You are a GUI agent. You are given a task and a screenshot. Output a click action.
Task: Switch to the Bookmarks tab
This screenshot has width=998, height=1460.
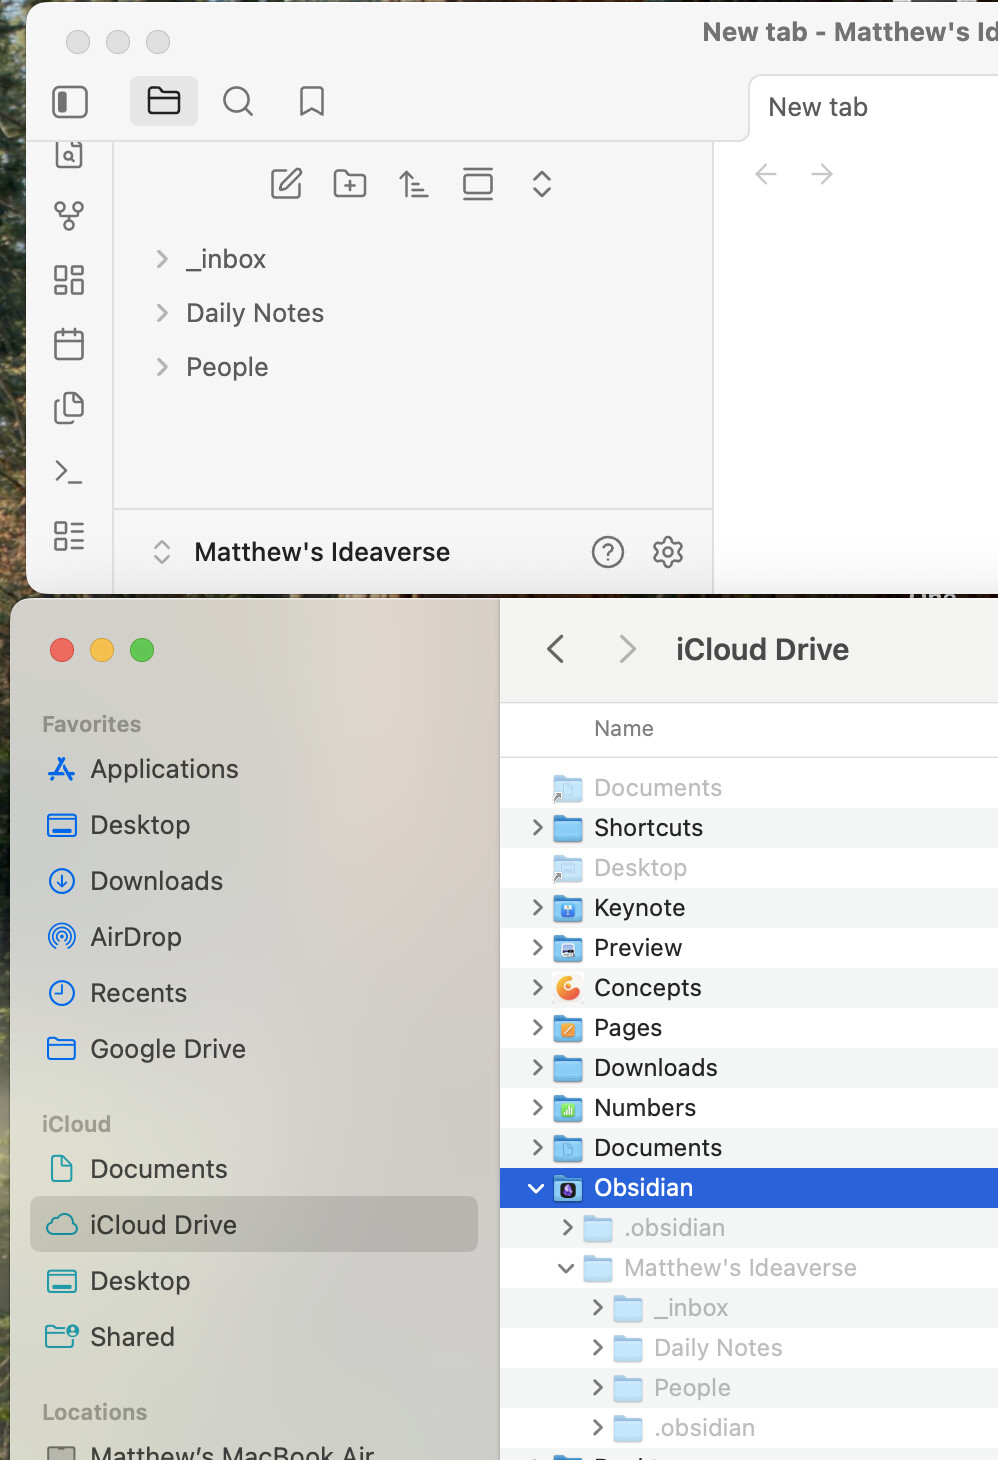[x=312, y=102]
